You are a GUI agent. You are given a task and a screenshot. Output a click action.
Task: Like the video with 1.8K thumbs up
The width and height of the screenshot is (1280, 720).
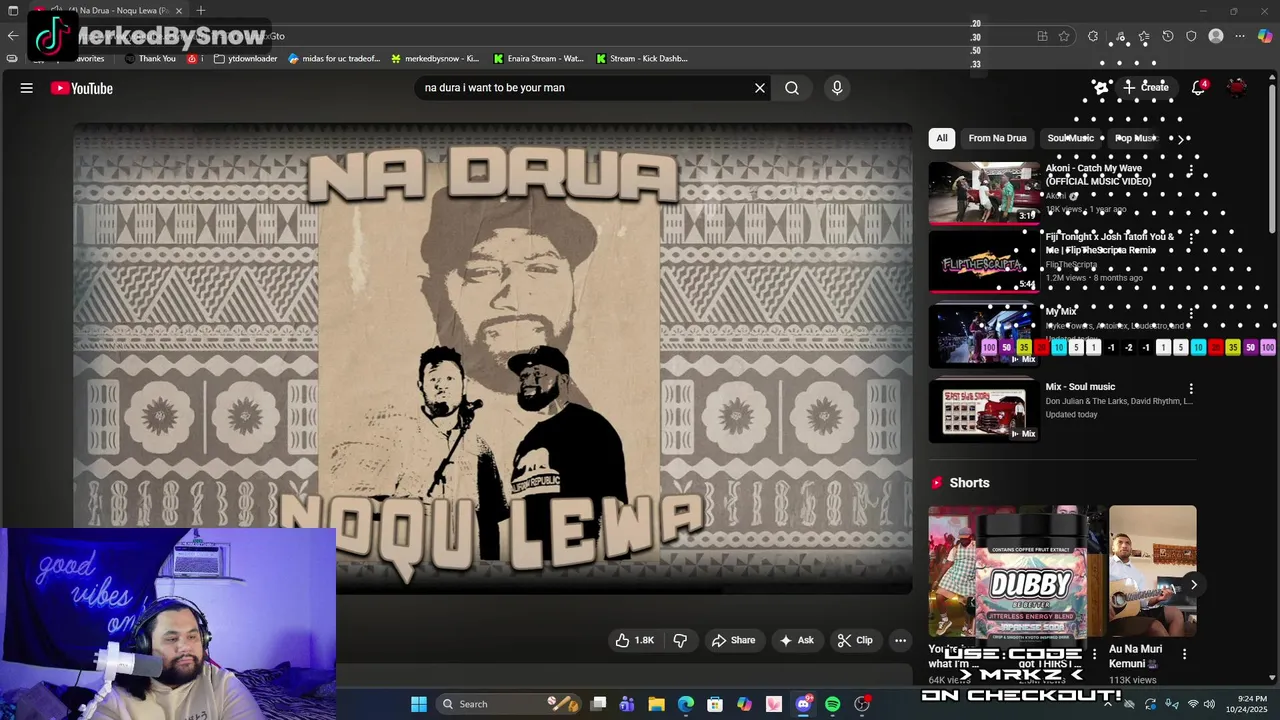634,640
